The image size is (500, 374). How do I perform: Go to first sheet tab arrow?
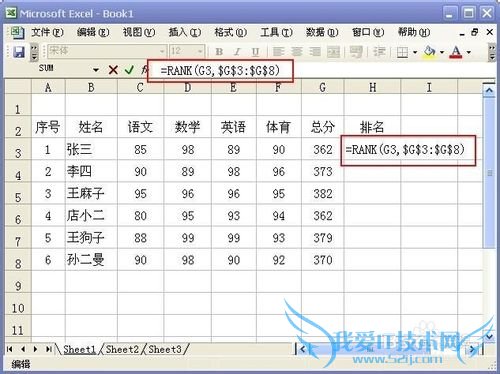coord(10,349)
